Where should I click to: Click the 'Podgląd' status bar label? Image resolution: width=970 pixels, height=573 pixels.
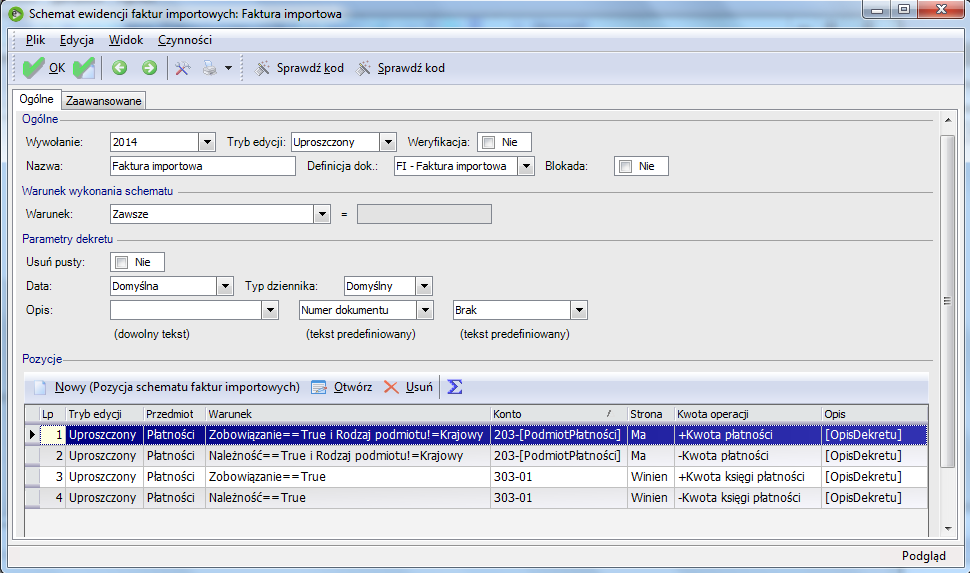(x=924, y=556)
